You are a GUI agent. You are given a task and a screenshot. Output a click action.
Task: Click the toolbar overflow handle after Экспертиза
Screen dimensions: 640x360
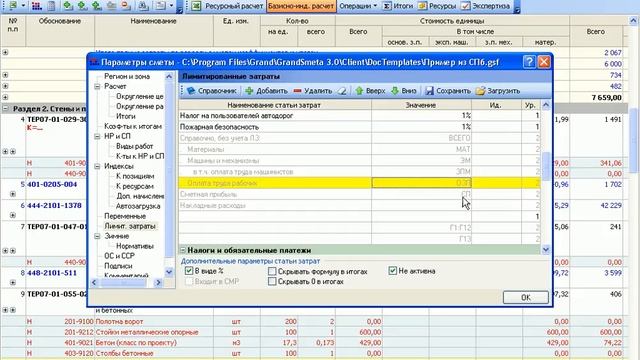[x=517, y=7]
